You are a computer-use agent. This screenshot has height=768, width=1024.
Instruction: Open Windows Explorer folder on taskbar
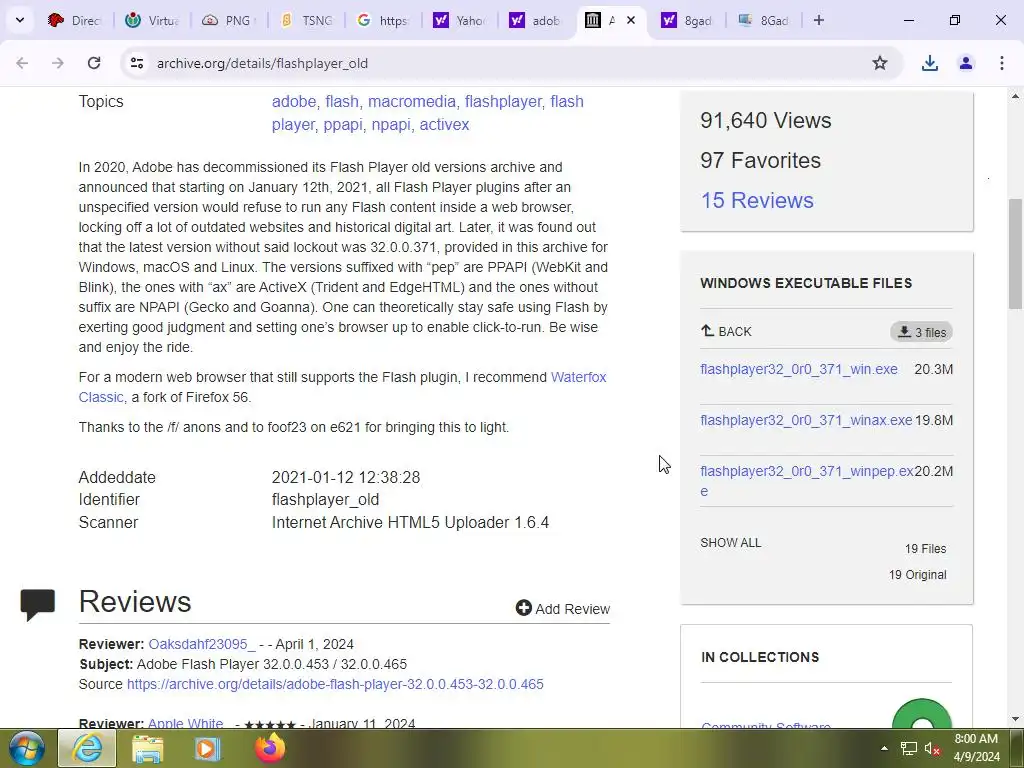pyautogui.click(x=148, y=748)
